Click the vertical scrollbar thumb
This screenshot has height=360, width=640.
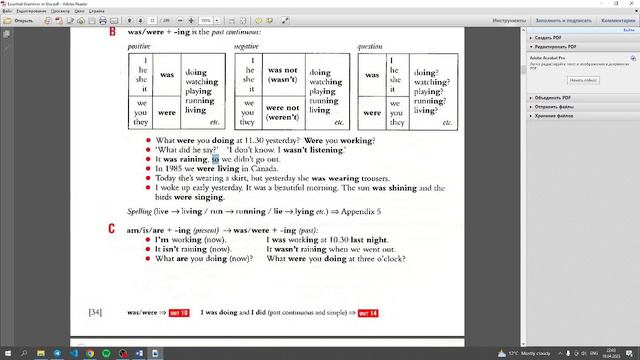coord(523,70)
